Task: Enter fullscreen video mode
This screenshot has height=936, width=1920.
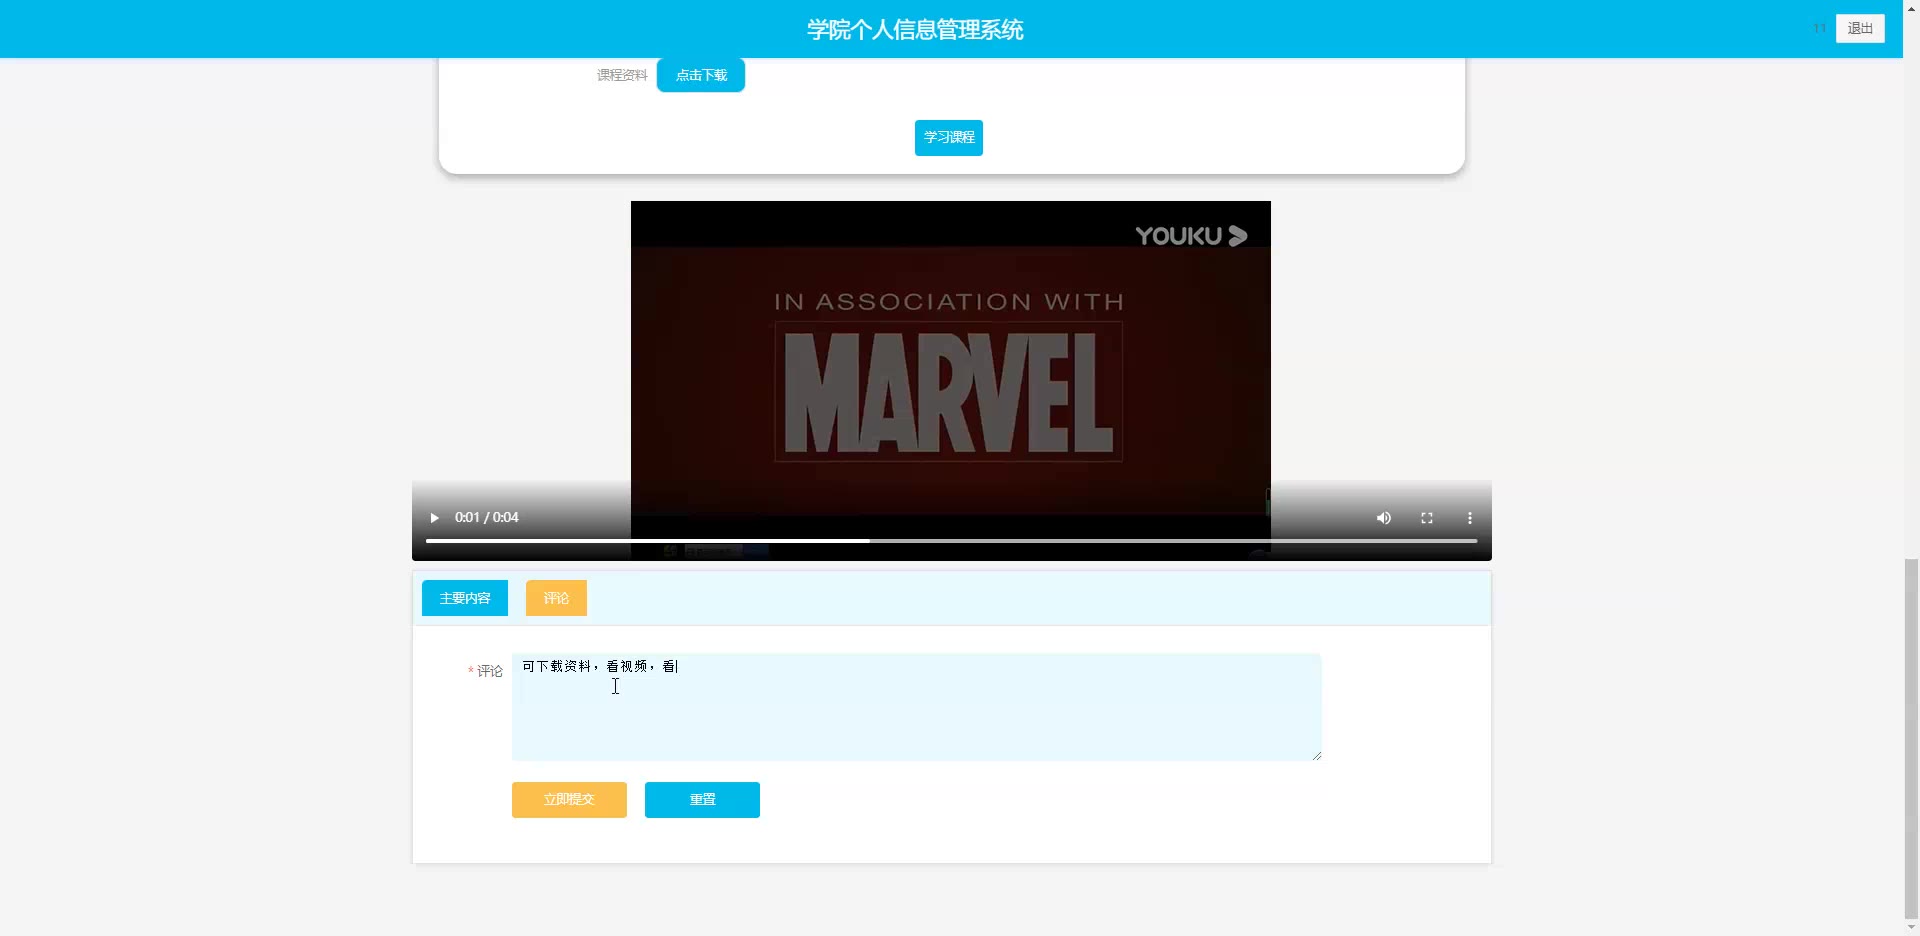Action: (x=1427, y=518)
